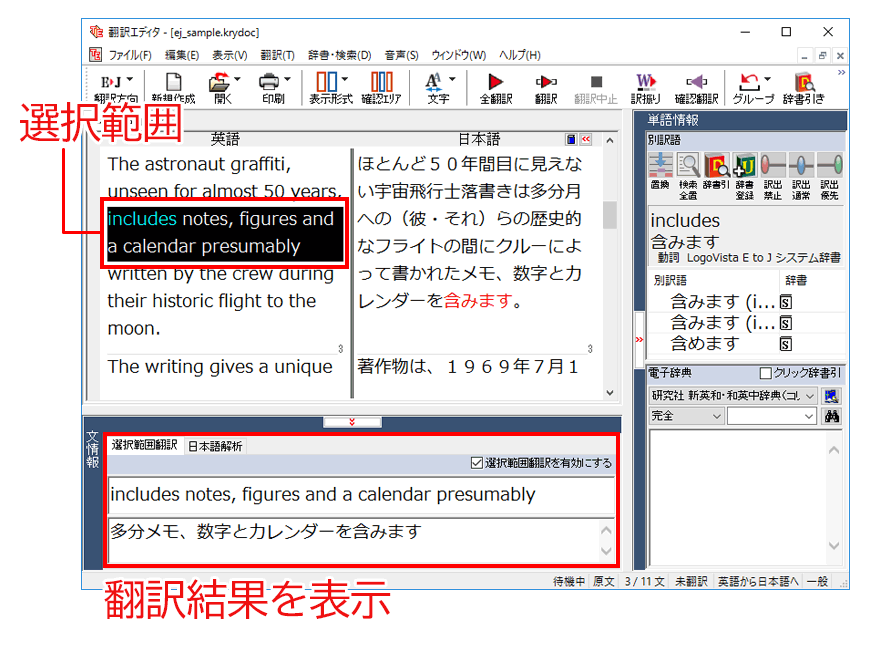Image resolution: width=874 pixels, height=654 pixels.
Task: Open the 表示(V) menu
Action: point(230,55)
